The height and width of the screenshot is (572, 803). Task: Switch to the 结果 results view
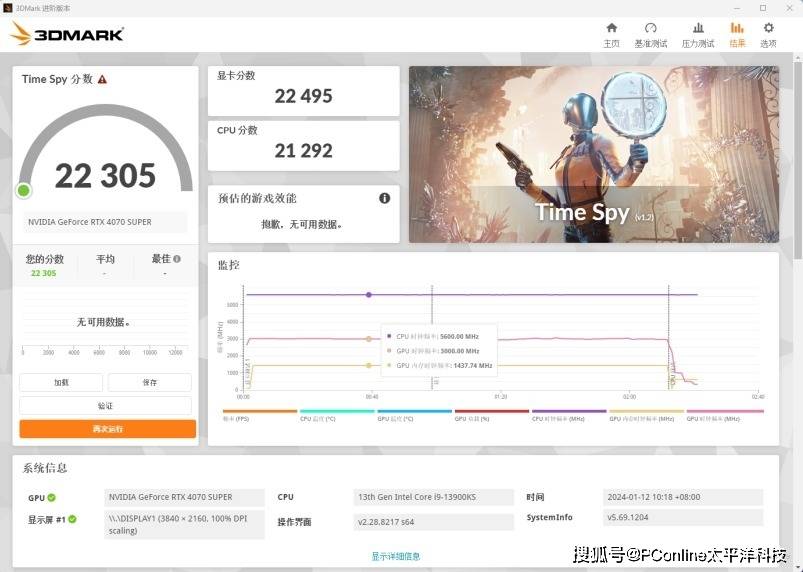(737, 35)
